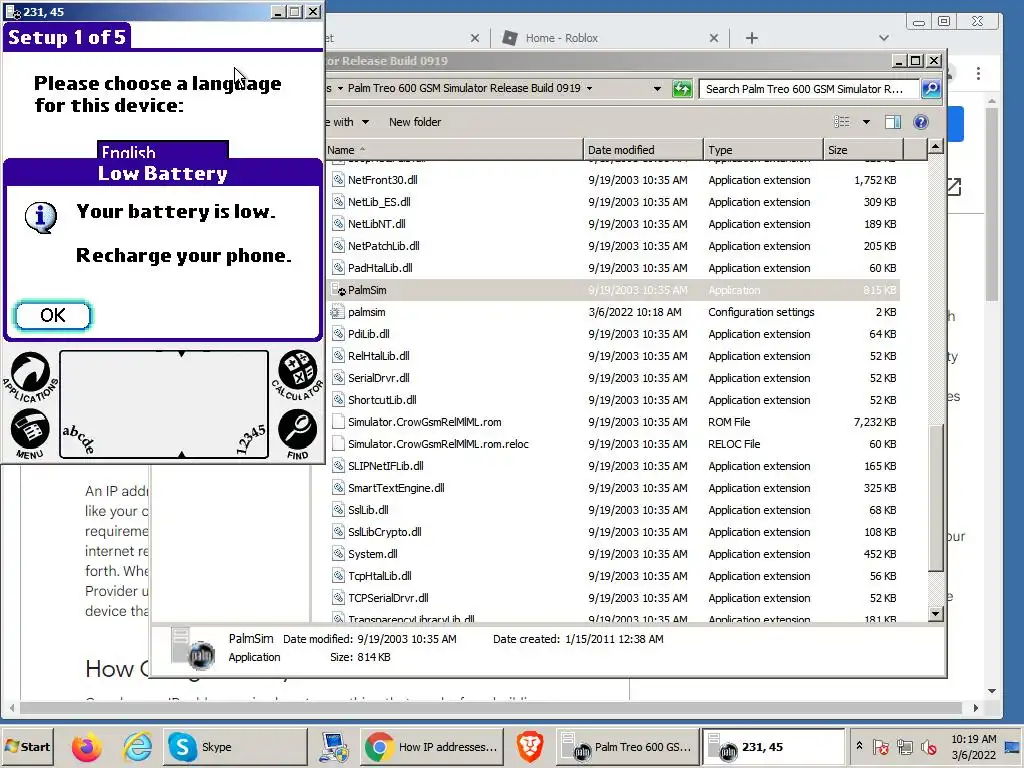Launch Internet Explorer from the taskbar

(x=137, y=747)
